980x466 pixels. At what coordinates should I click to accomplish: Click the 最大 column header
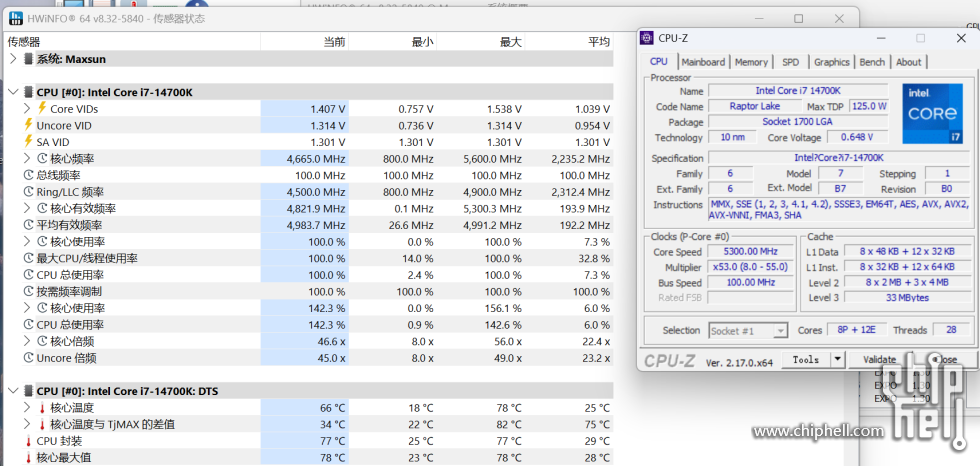[510, 41]
